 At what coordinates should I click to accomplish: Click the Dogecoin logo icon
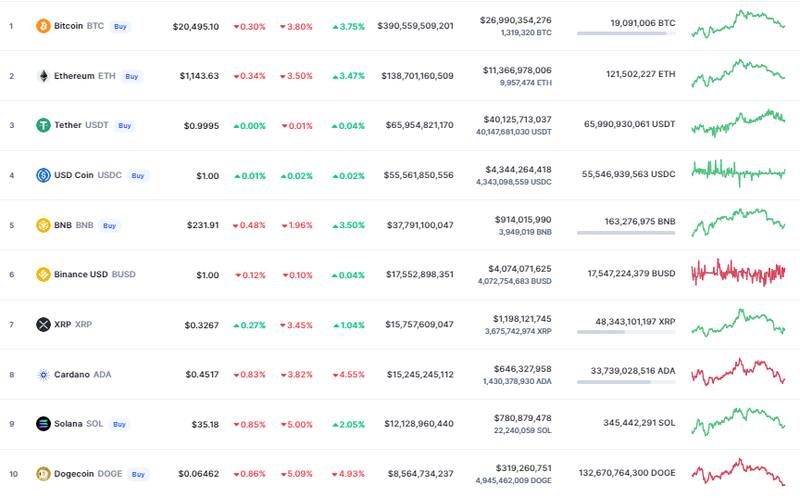pos(43,474)
